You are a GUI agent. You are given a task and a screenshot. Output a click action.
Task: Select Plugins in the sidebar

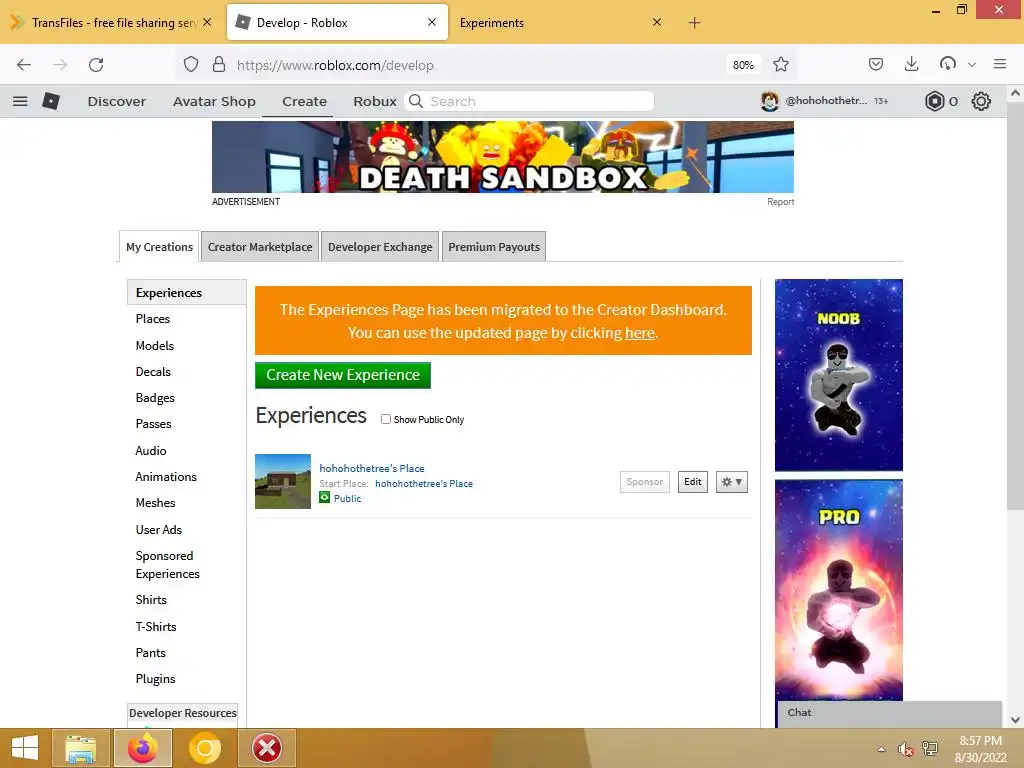155,679
